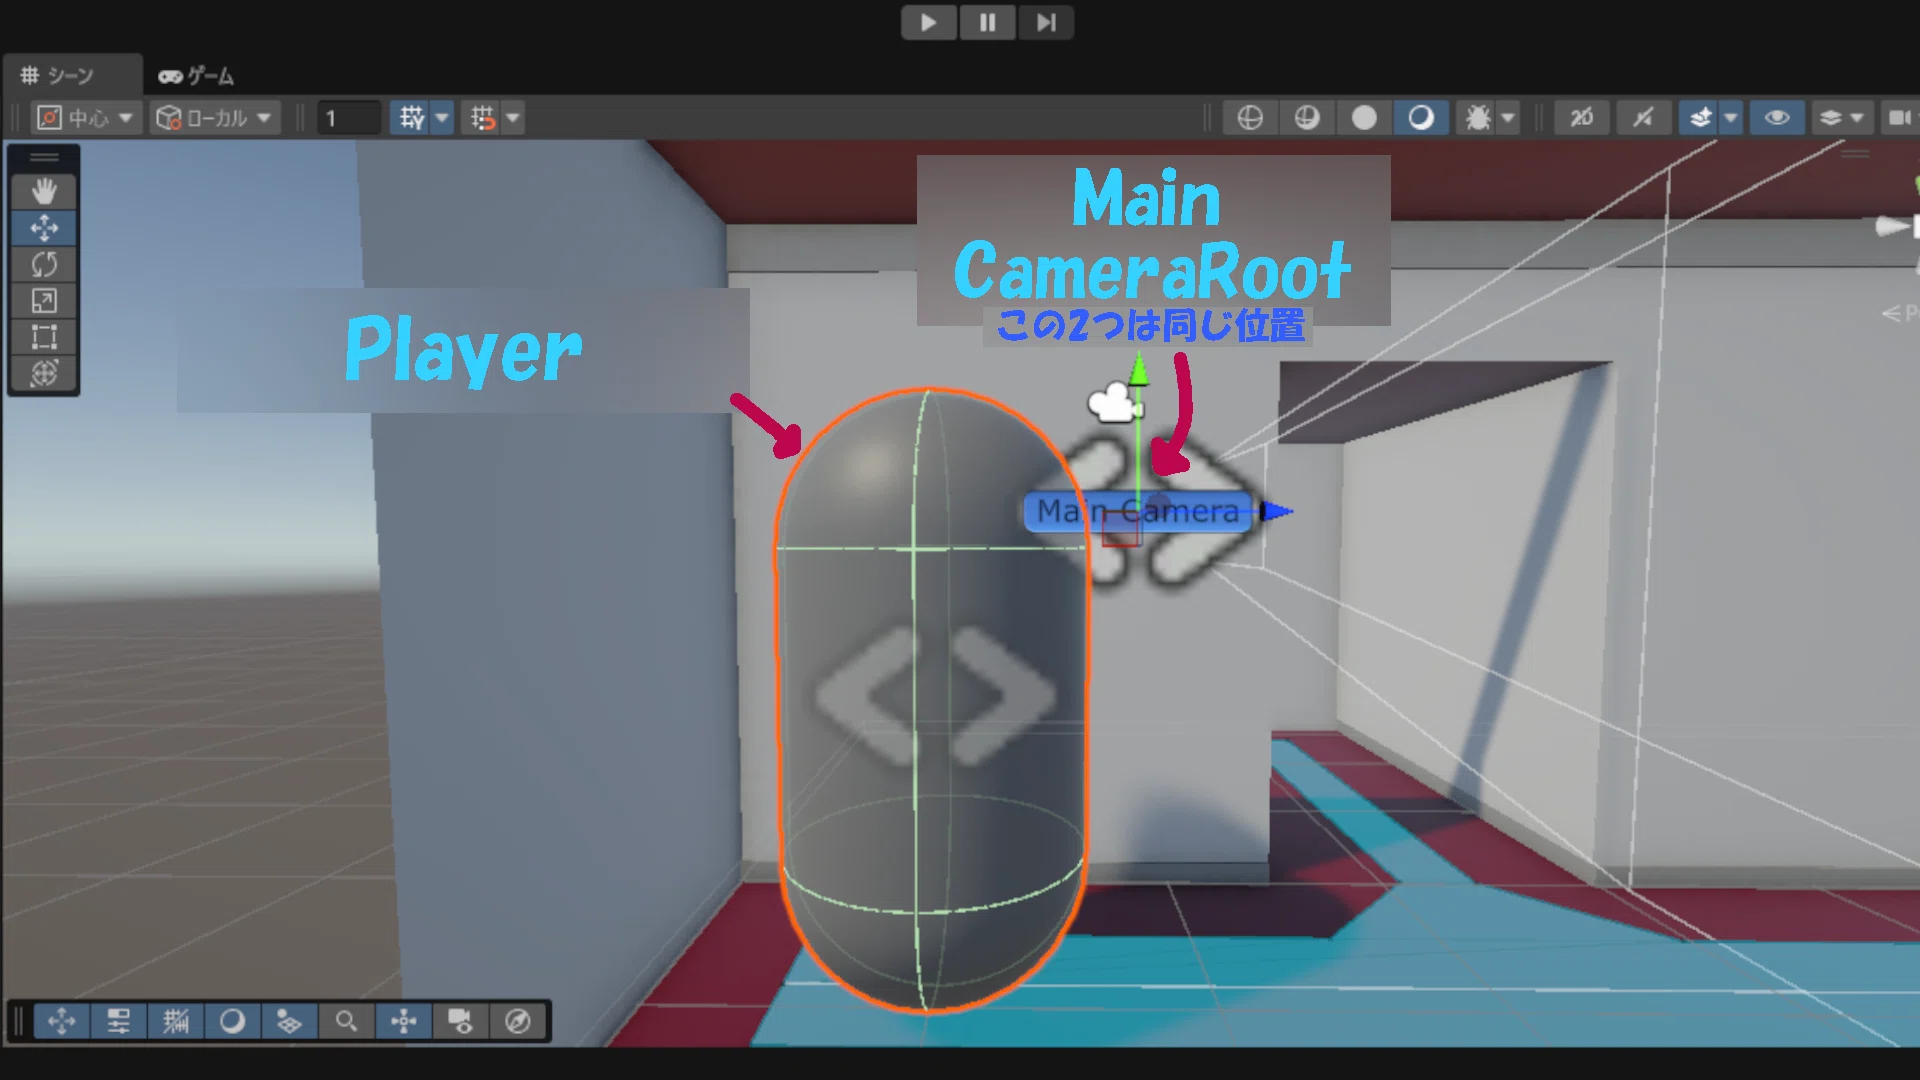Open the grid snapping settings arrow
Image resolution: width=1920 pixels, height=1080 pixels.
click(513, 118)
